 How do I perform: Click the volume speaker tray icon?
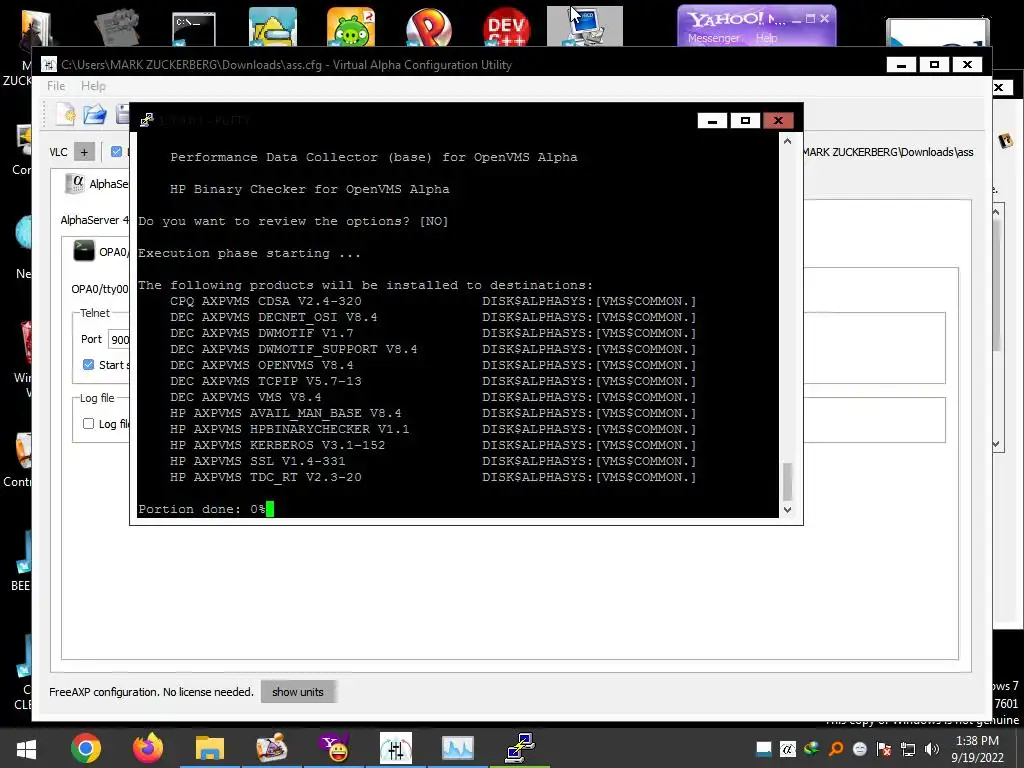932,749
